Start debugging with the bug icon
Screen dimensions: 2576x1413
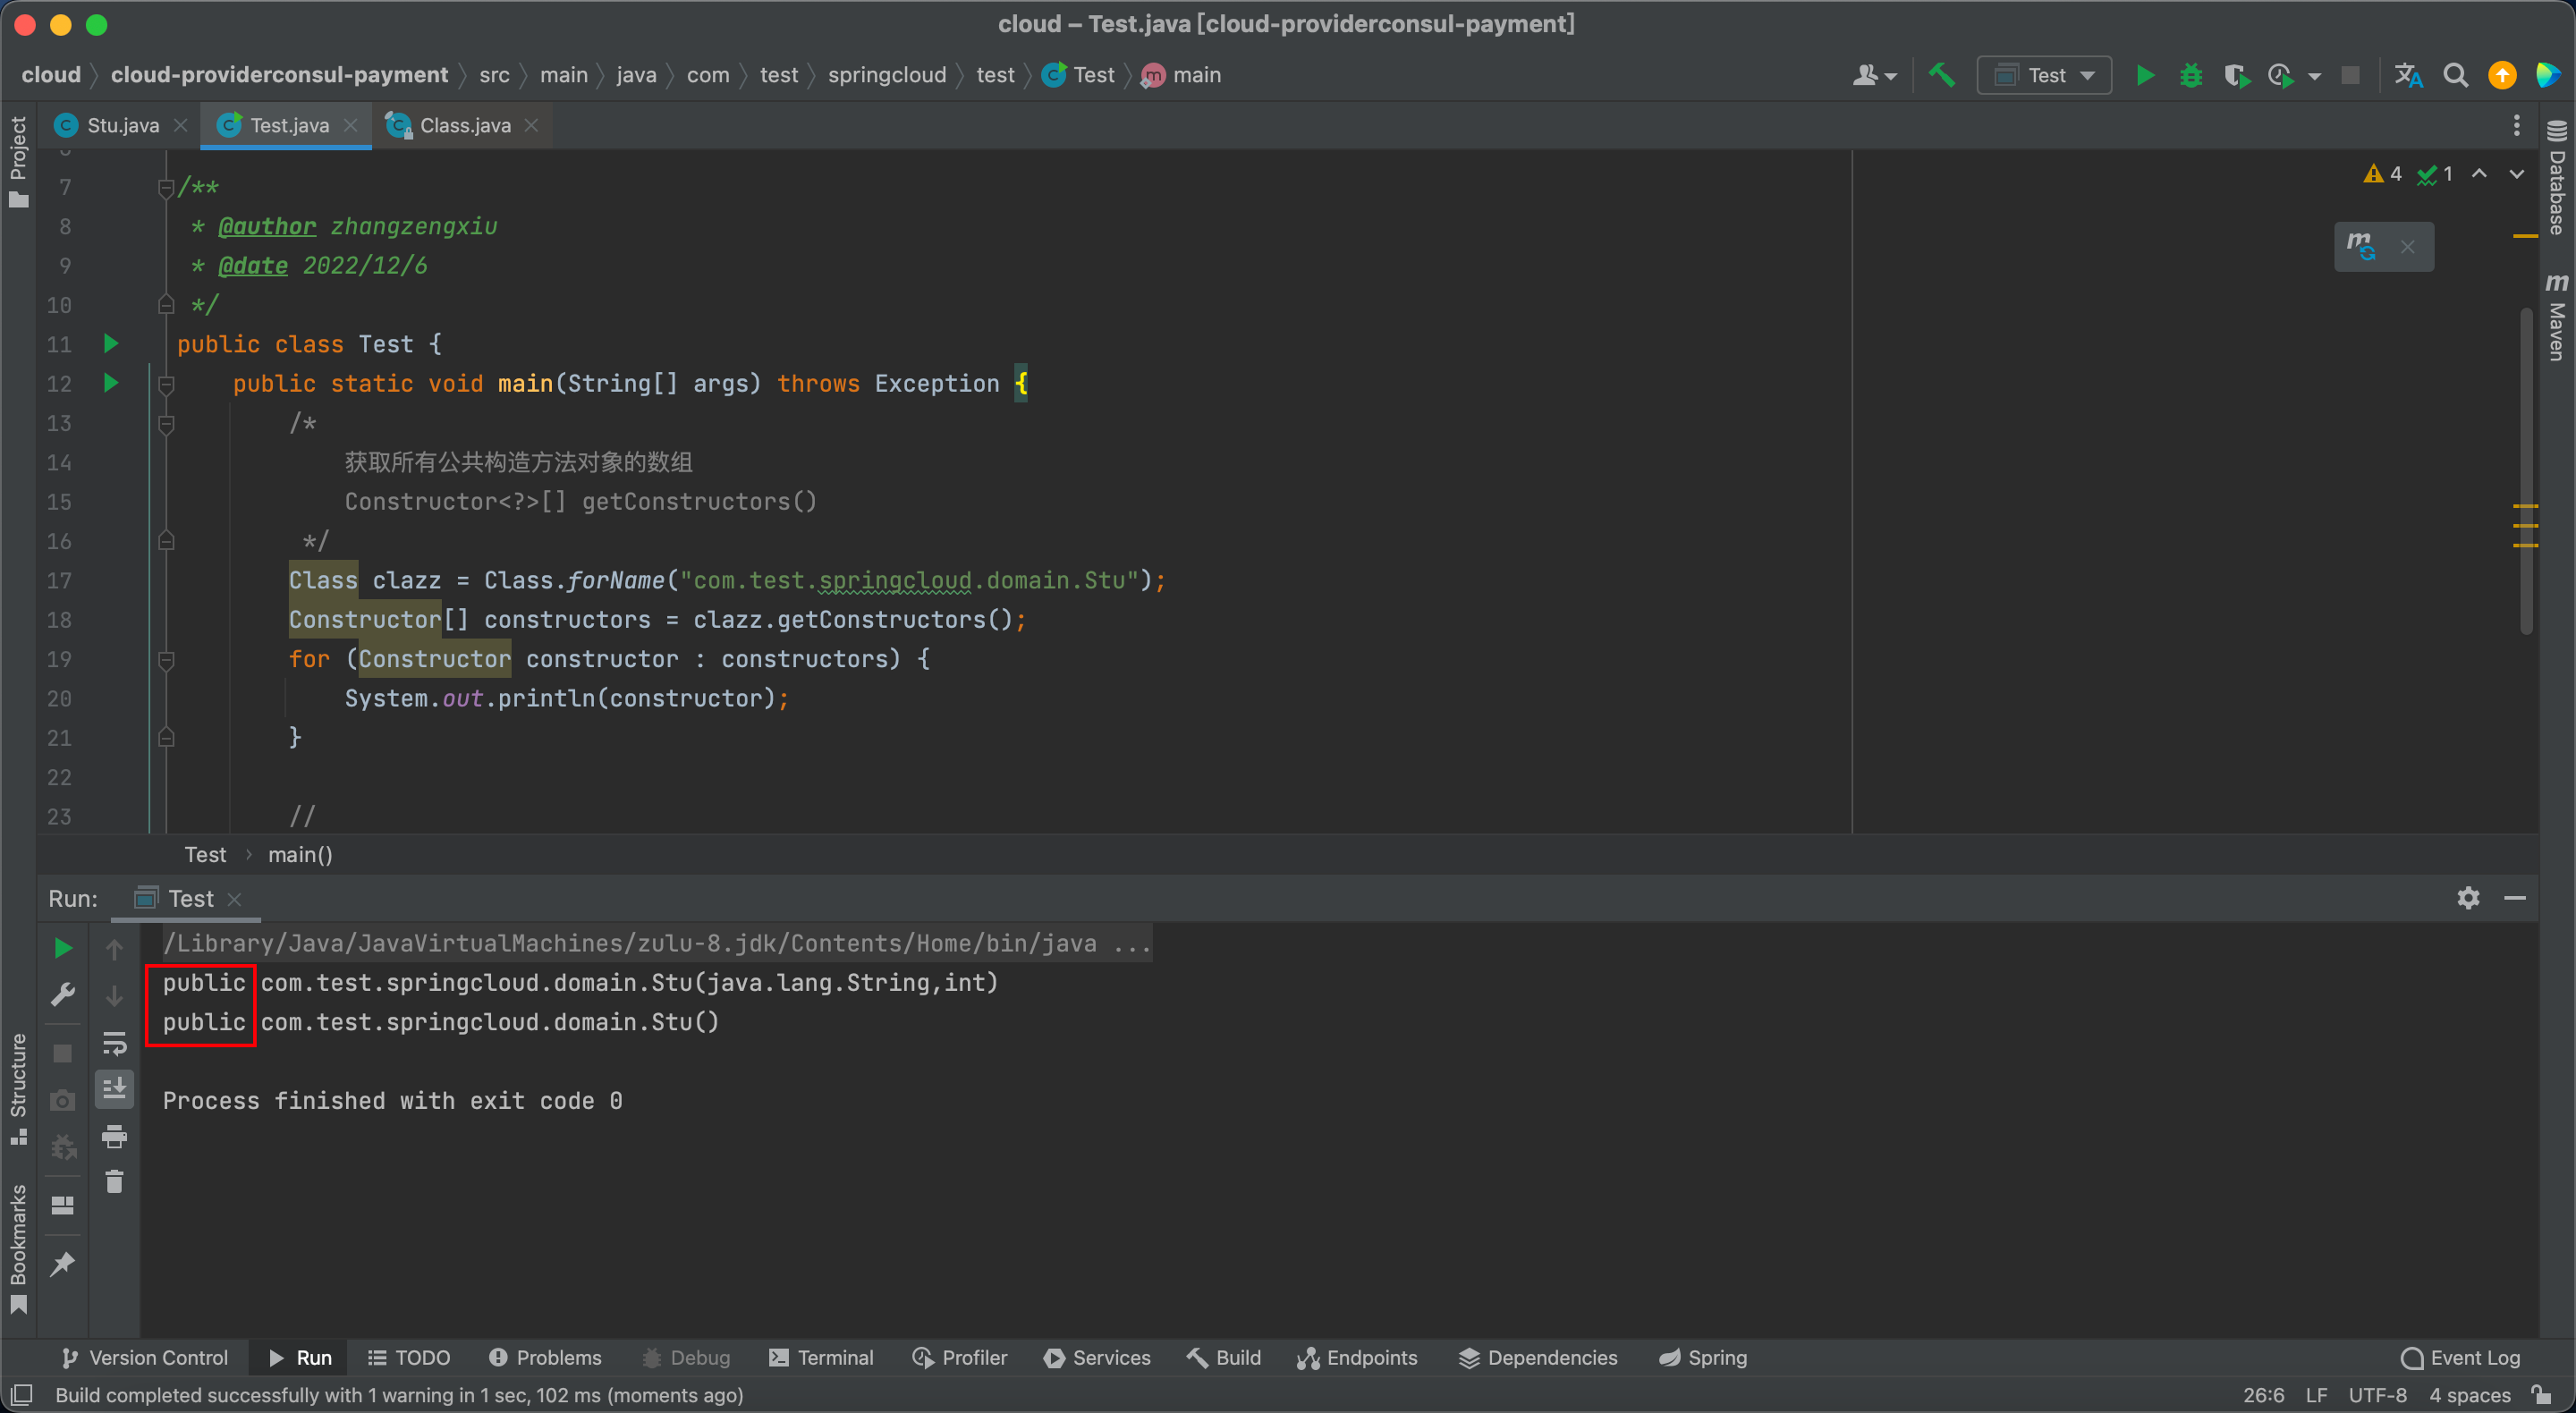(2190, 75)
